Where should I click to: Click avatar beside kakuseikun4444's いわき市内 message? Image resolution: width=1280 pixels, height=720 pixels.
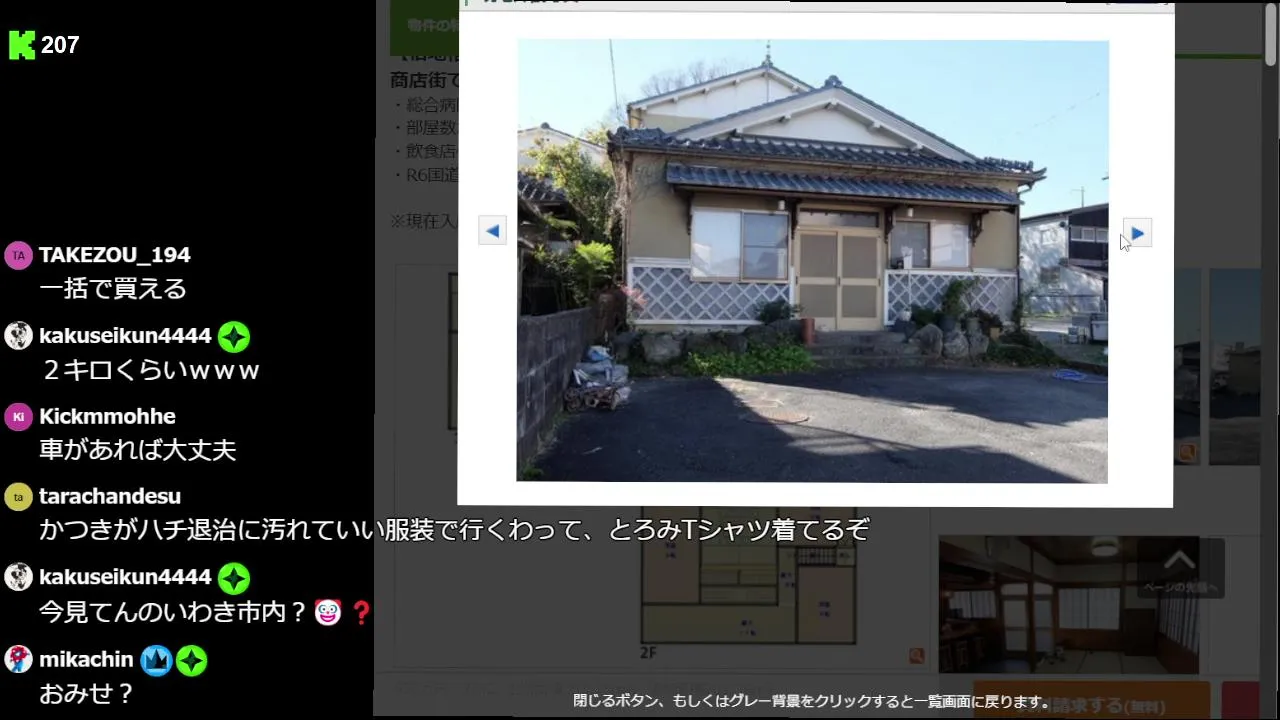click(x=18, y=577)
